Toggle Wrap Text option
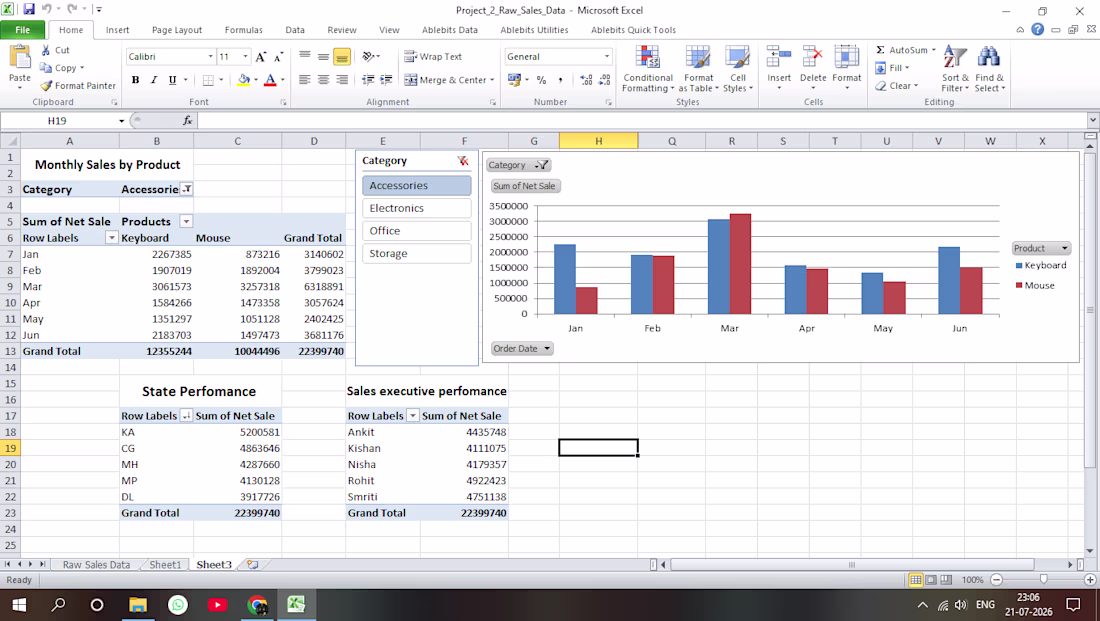Image resolution: width=1100 pixels, height=621 pixels. pyautogui.click(x=433, y=57)
